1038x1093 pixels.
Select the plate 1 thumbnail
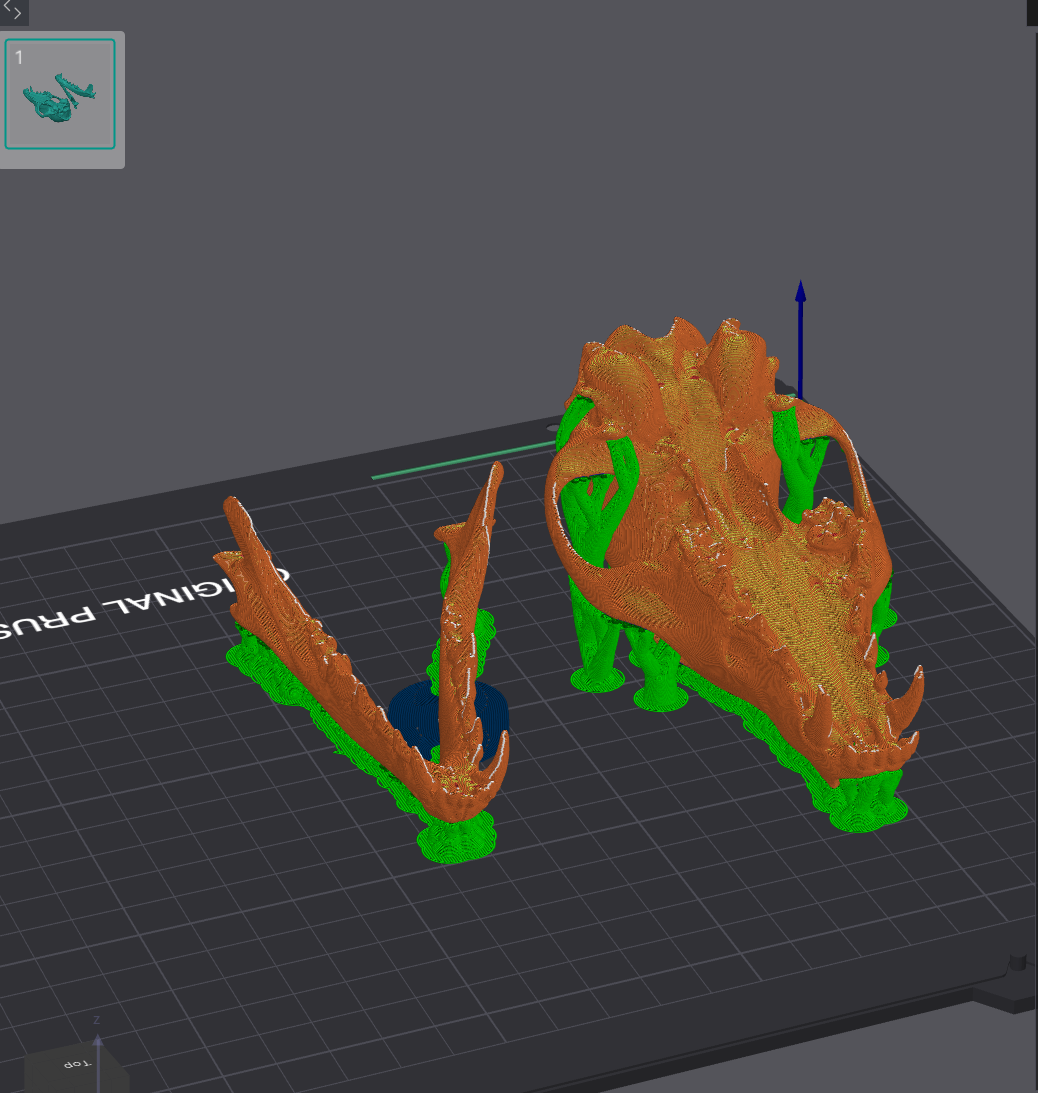(x=60, y=94)
